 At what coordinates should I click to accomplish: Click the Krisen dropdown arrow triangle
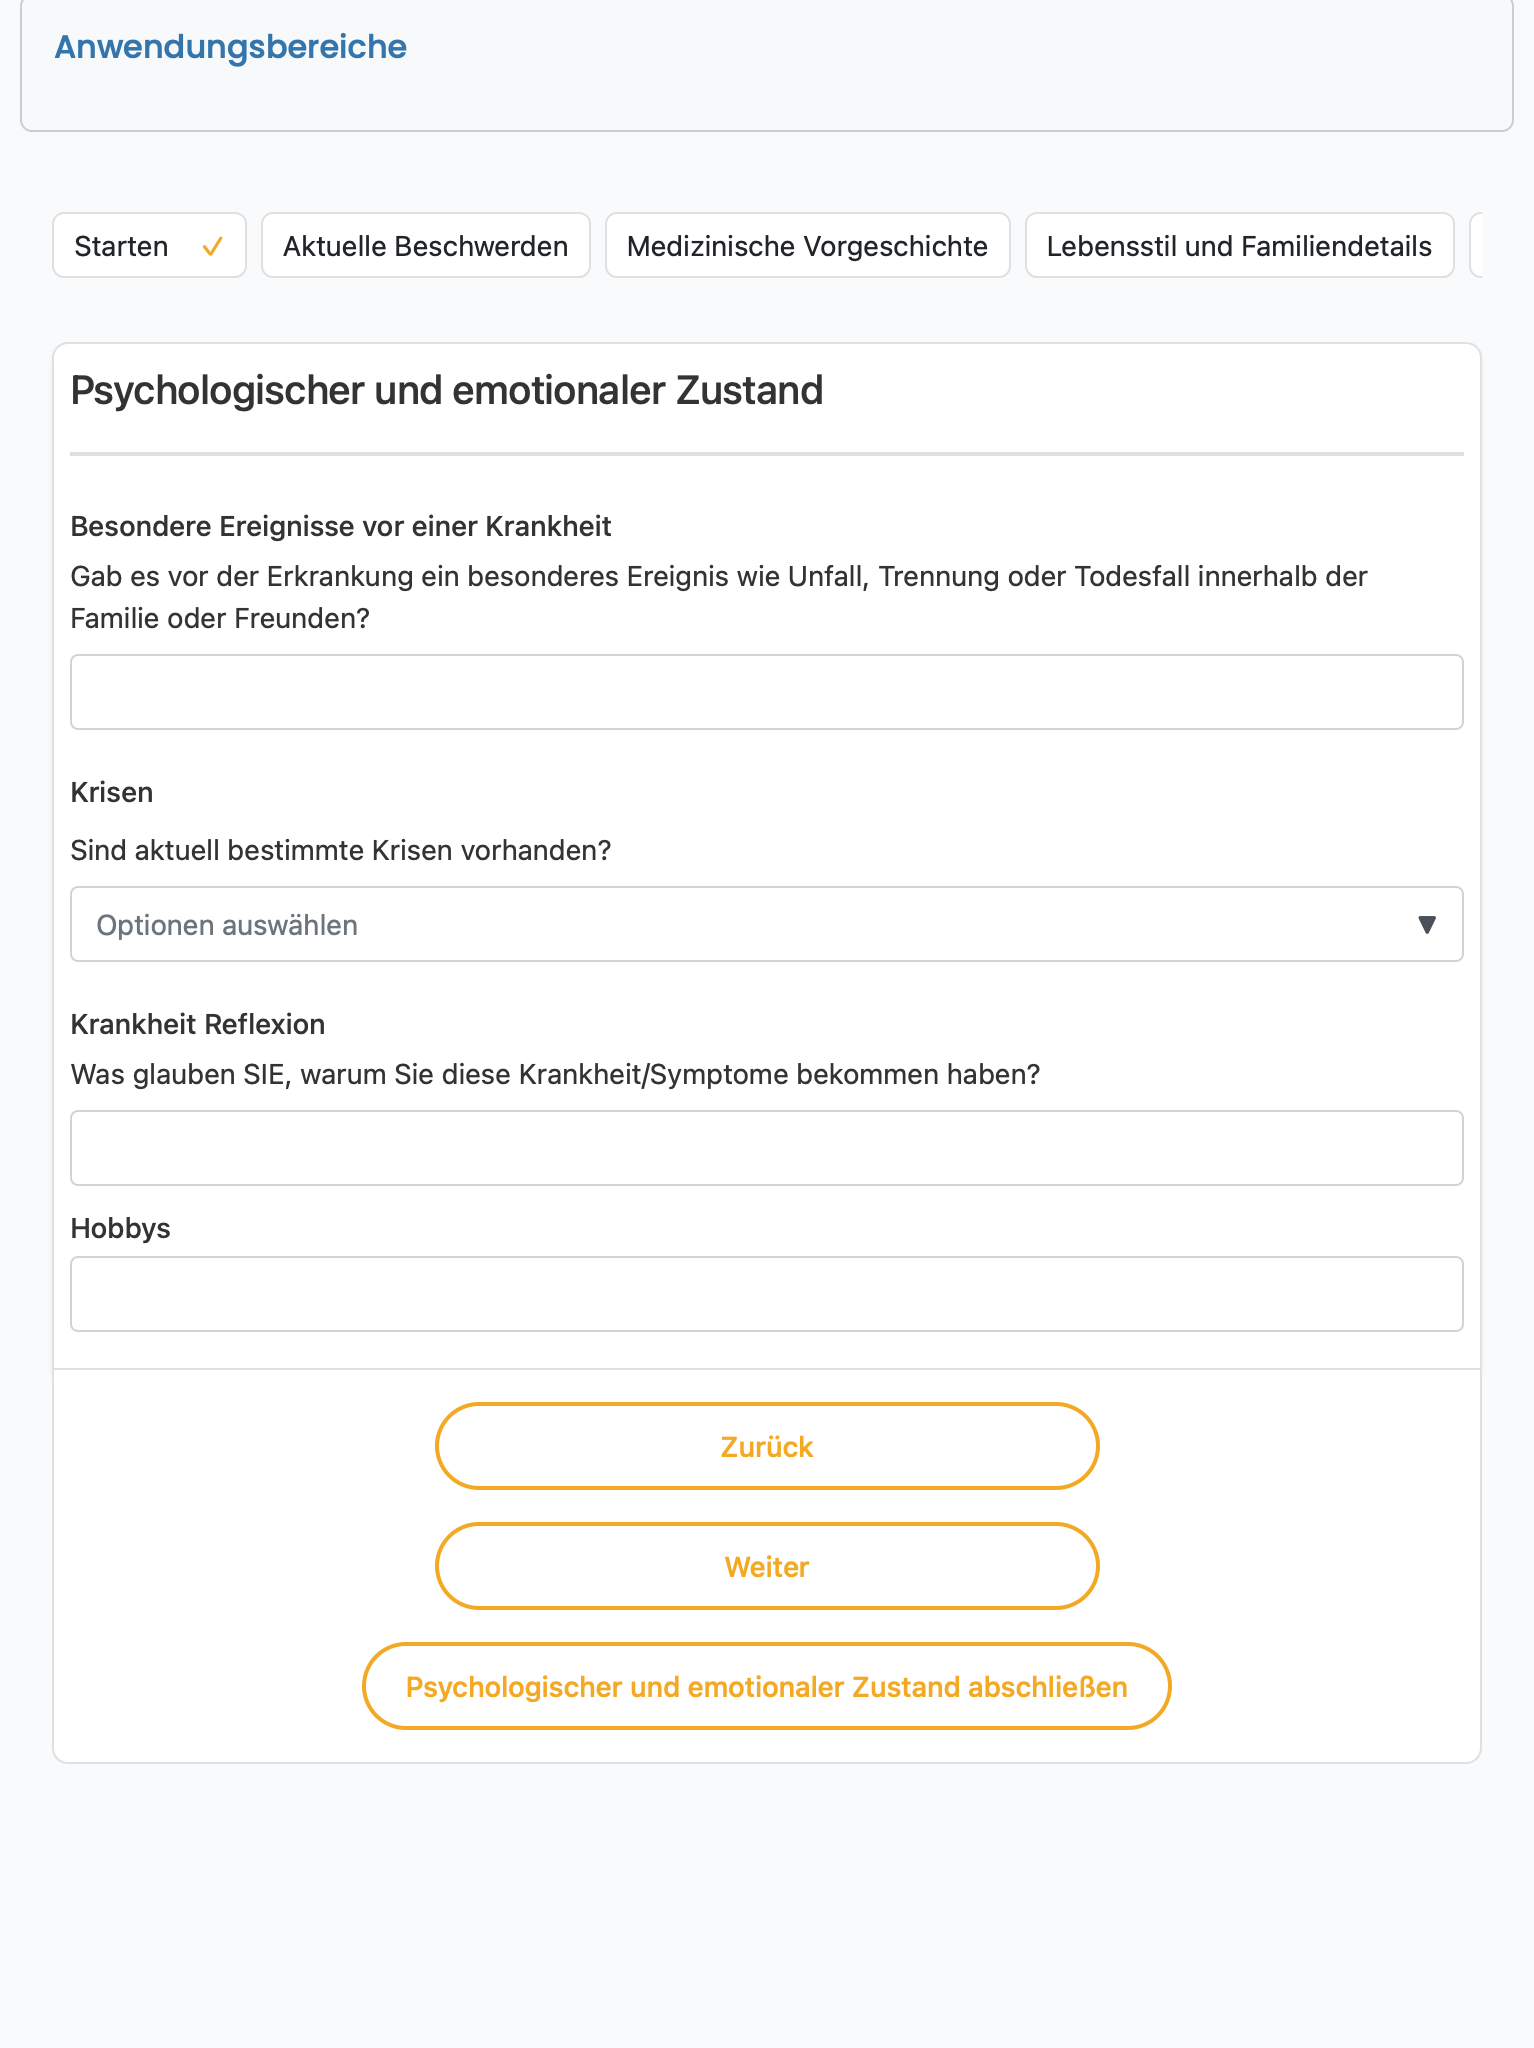(x=1427, y=925)
